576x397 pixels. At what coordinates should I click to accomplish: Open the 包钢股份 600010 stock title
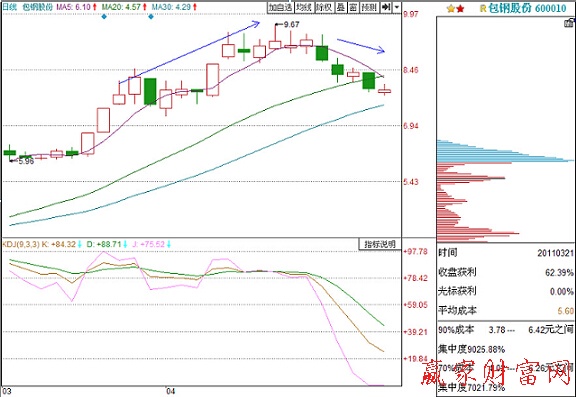(x=528, y=8)
